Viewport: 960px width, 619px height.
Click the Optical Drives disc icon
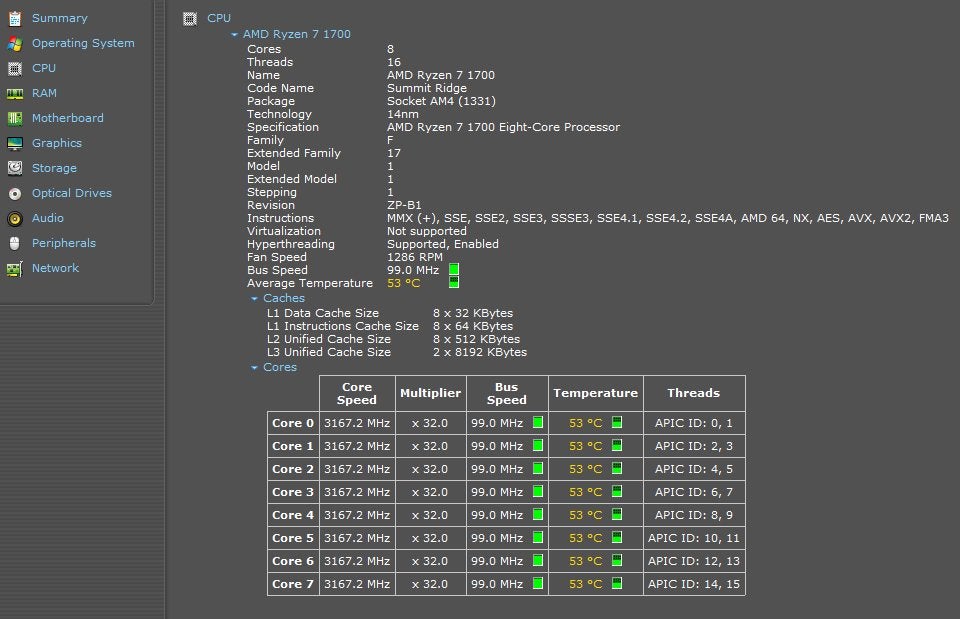click(x=15, y=193)
